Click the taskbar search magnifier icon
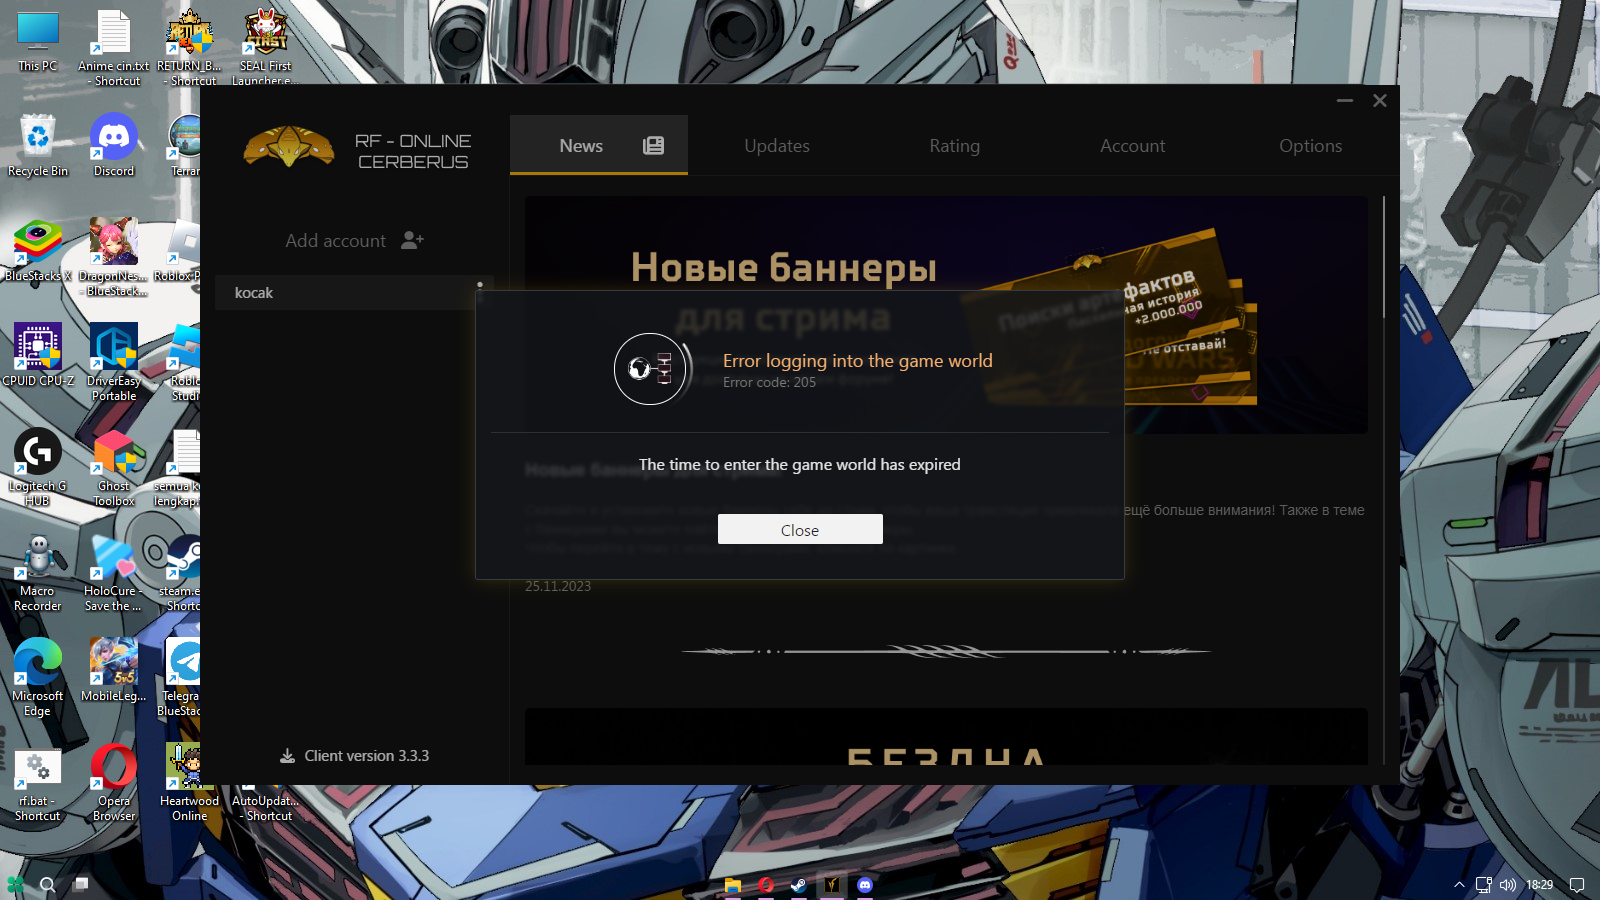Screen dimensions: 1600x900 [x=47, y=885]
